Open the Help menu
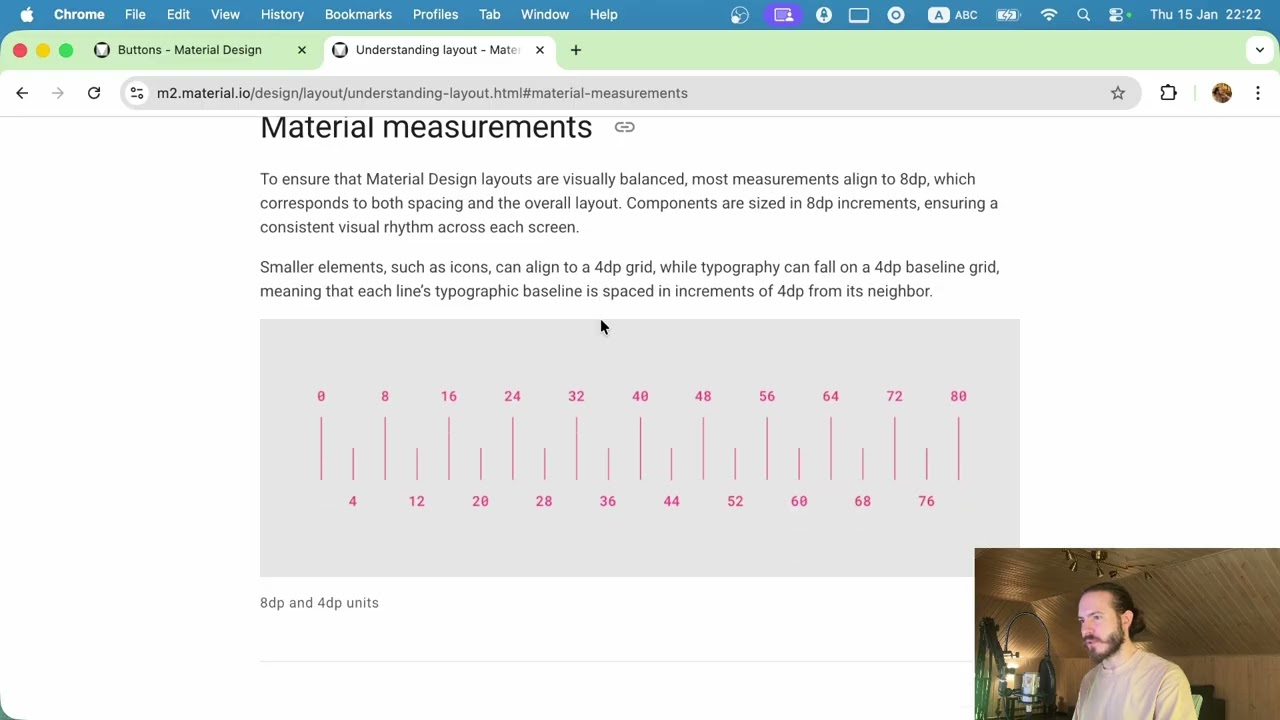 pos(603,14)
